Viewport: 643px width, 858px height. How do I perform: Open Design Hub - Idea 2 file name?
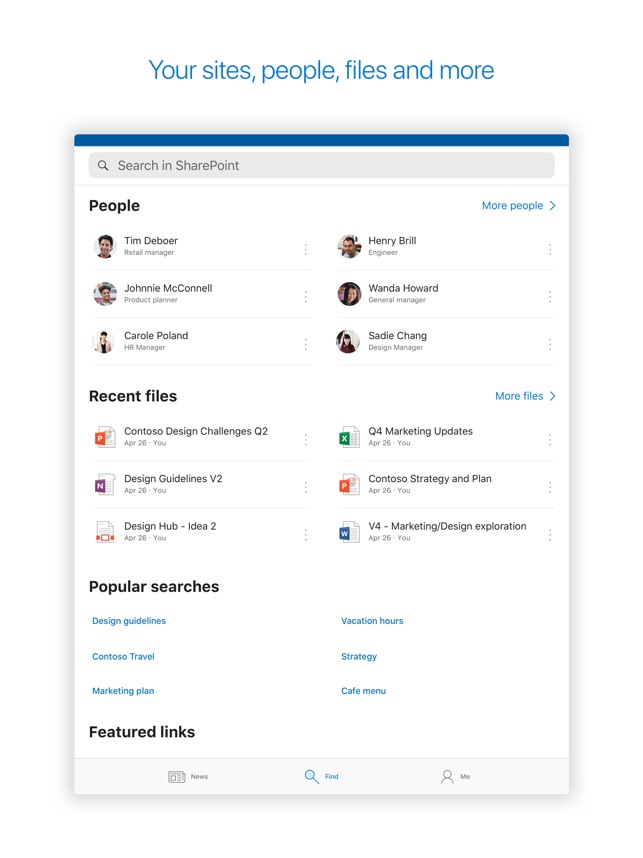tap(170, 526)
